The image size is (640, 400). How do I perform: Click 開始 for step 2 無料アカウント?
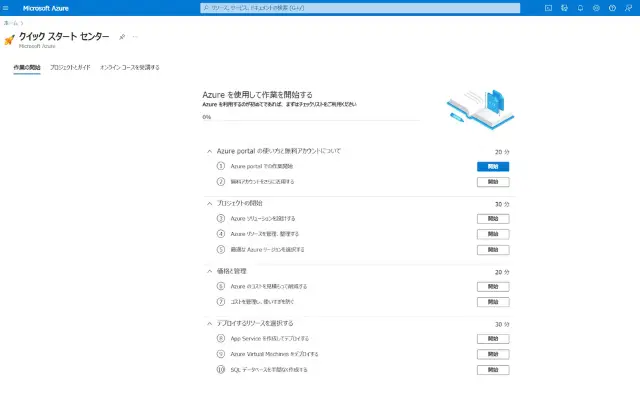[x=493, y=182]
